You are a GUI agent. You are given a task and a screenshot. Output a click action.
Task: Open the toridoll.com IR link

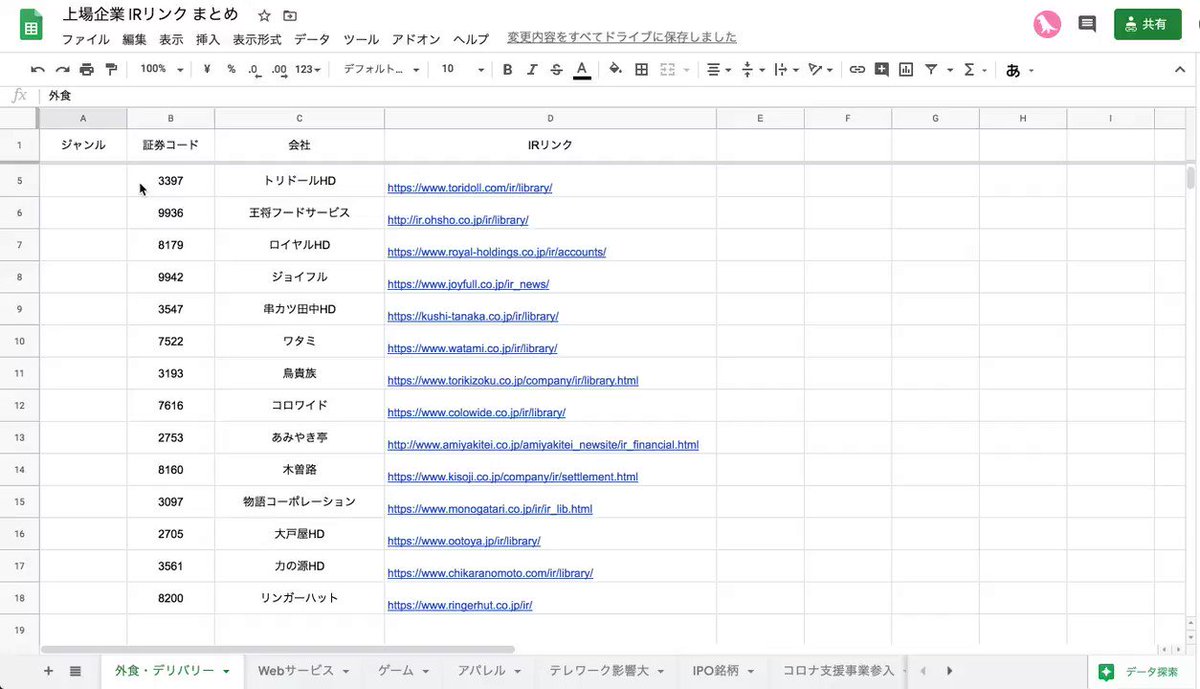pyautogui.click(x=470, y=188)
